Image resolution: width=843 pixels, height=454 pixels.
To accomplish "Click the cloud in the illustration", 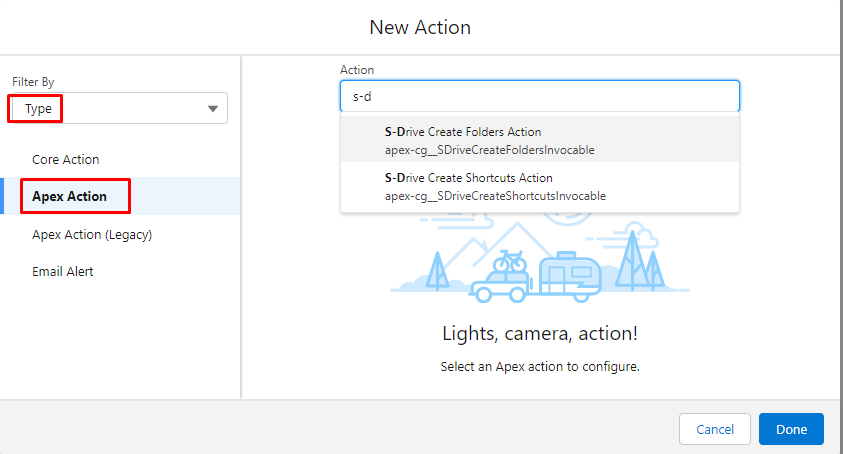I will coord(646,236).
